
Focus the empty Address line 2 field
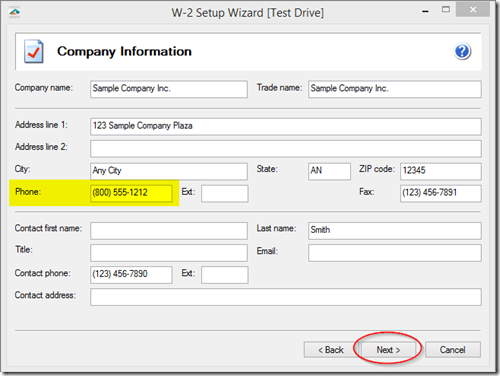click(286, 149)
